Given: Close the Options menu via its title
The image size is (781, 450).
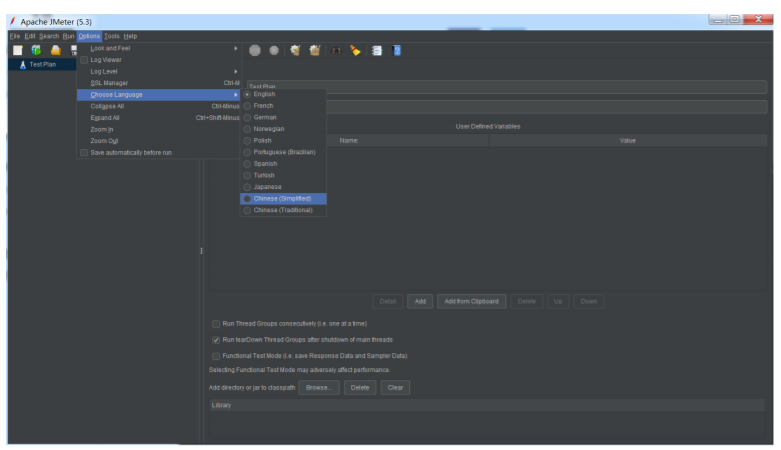Looking at the screenshot, I should click(x=89, y=36).
